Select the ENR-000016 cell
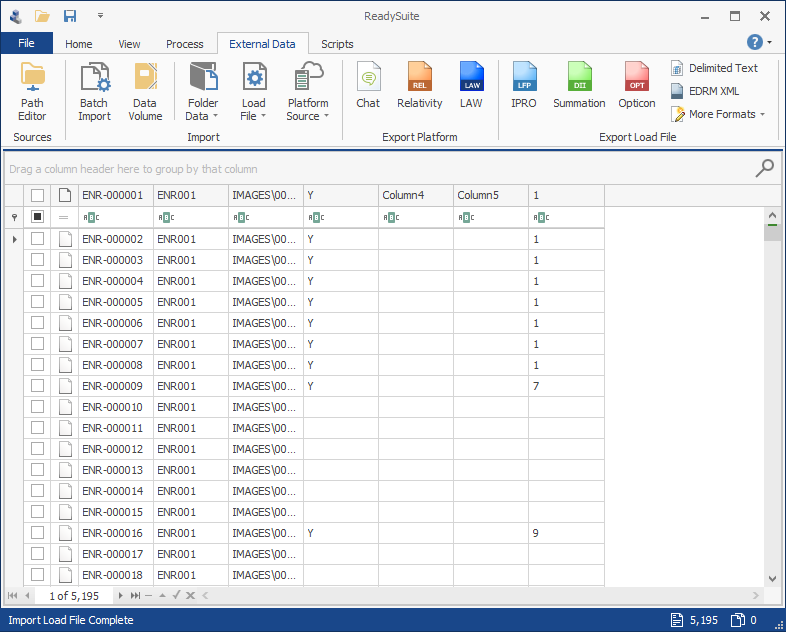The height and width of the screenshot is (632, 786). pos(116,533)
